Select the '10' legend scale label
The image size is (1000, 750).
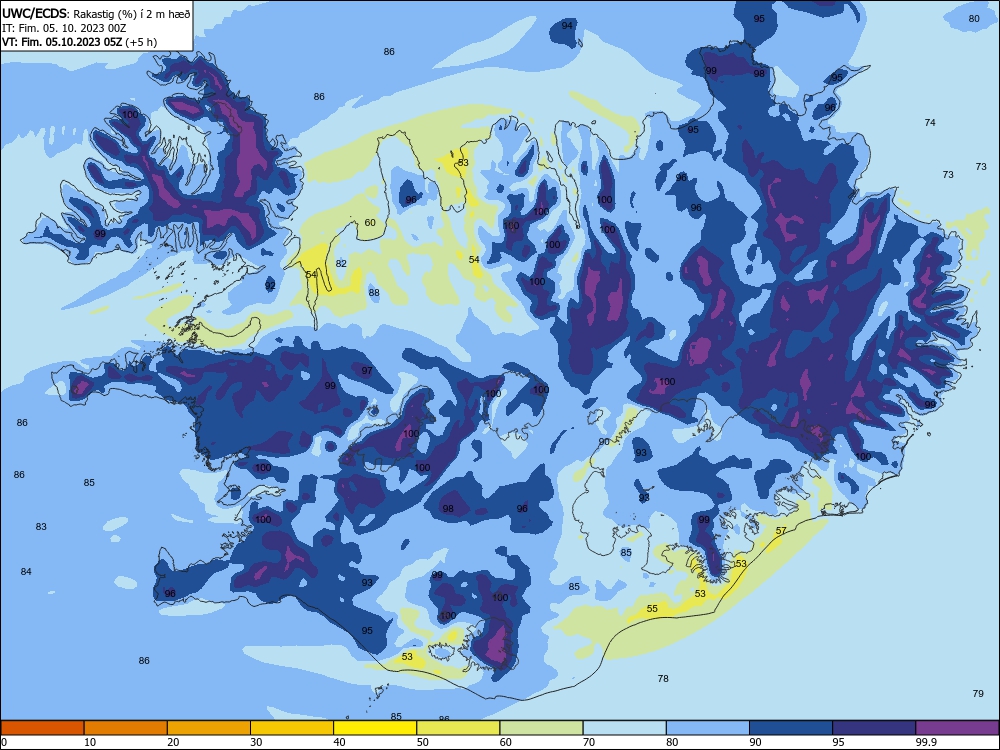pyautogui.click(x=90, y=742)
